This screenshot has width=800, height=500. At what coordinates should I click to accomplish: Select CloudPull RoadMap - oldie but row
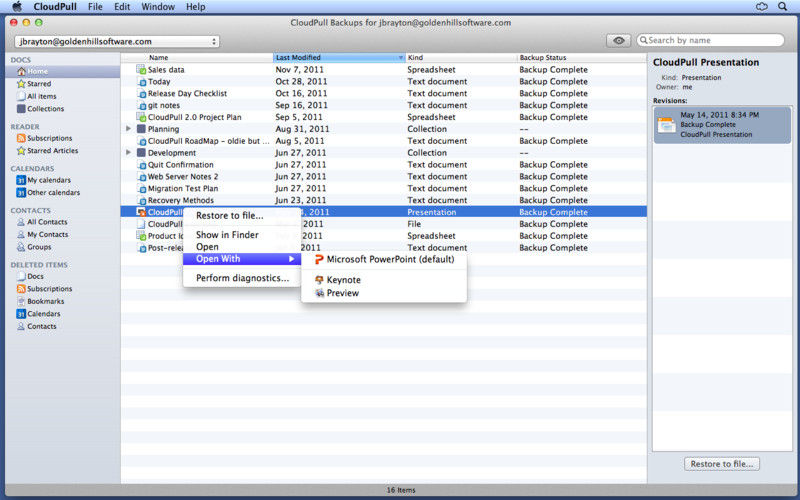384,141
